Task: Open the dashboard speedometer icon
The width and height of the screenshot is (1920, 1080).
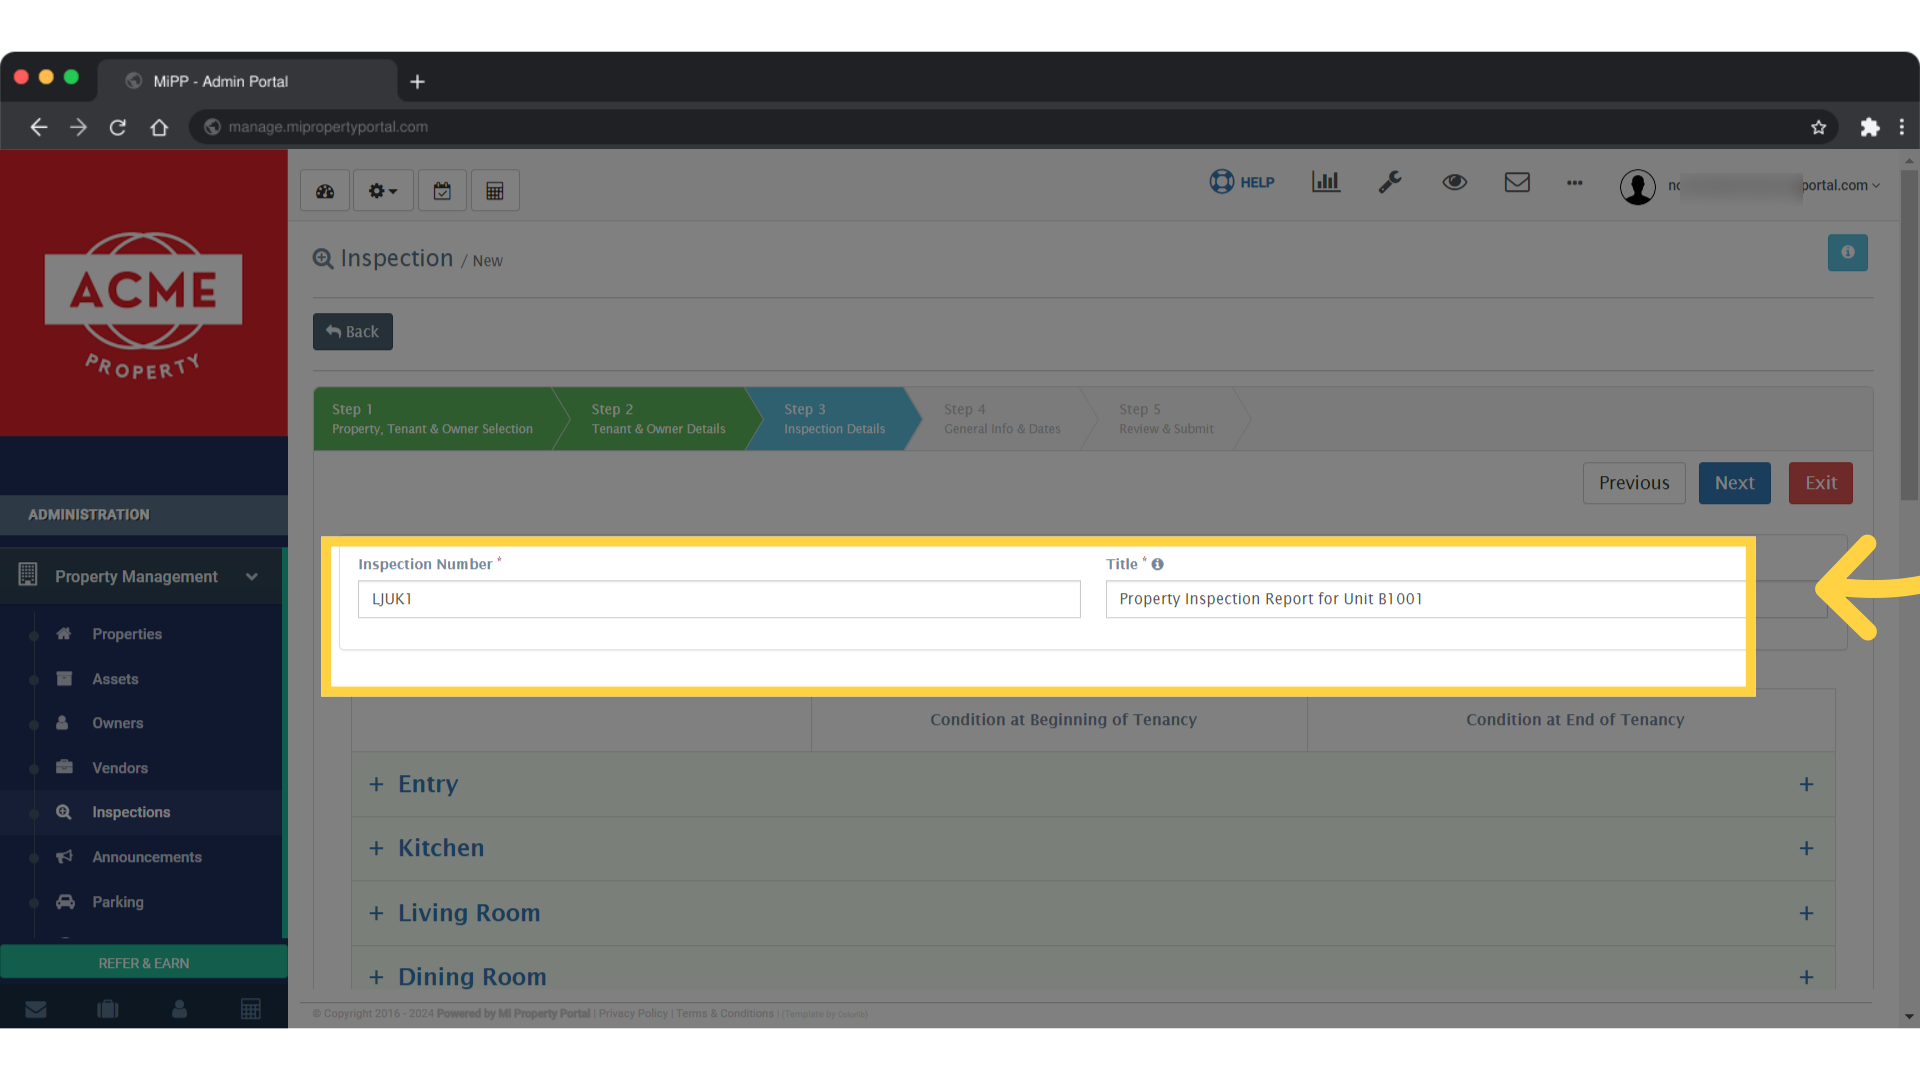Action: click(324, 189)
